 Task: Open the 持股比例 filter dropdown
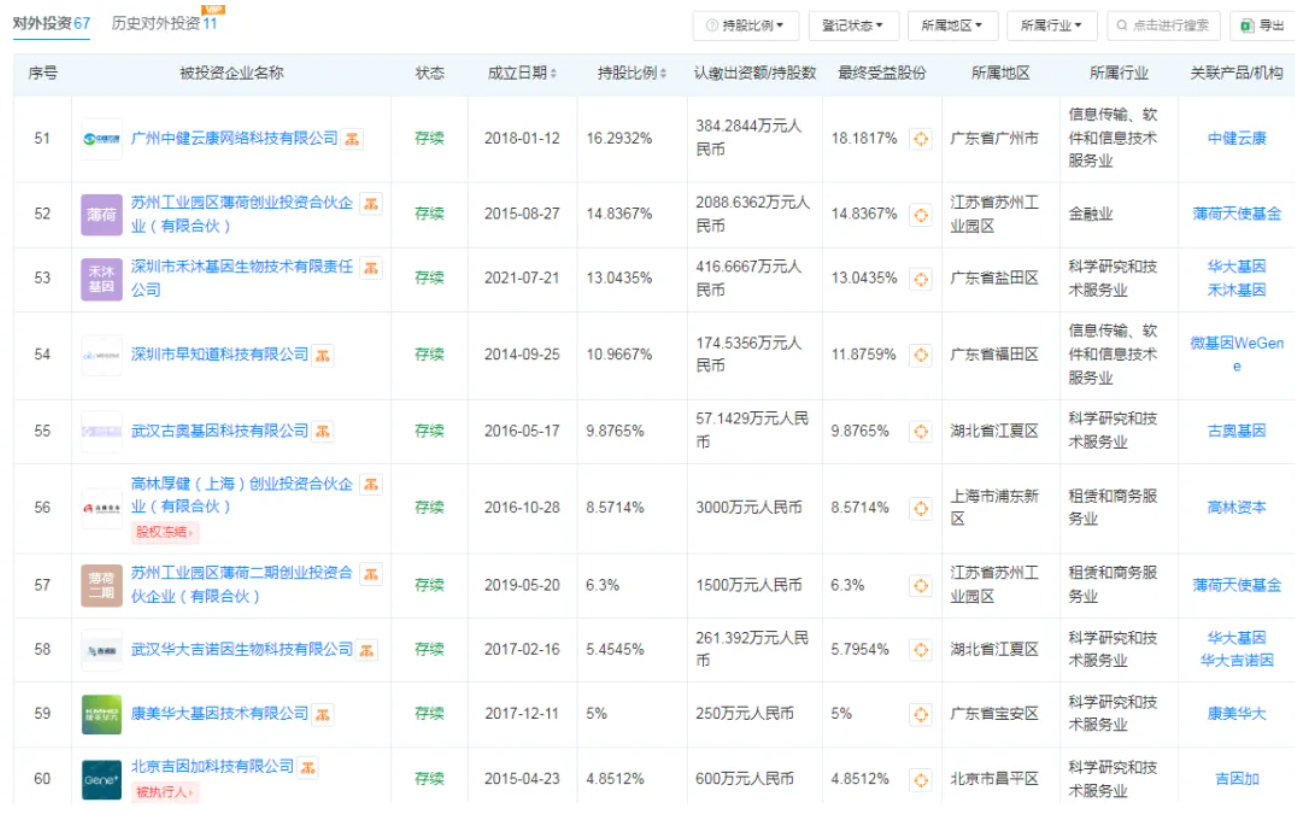(745, 26)
